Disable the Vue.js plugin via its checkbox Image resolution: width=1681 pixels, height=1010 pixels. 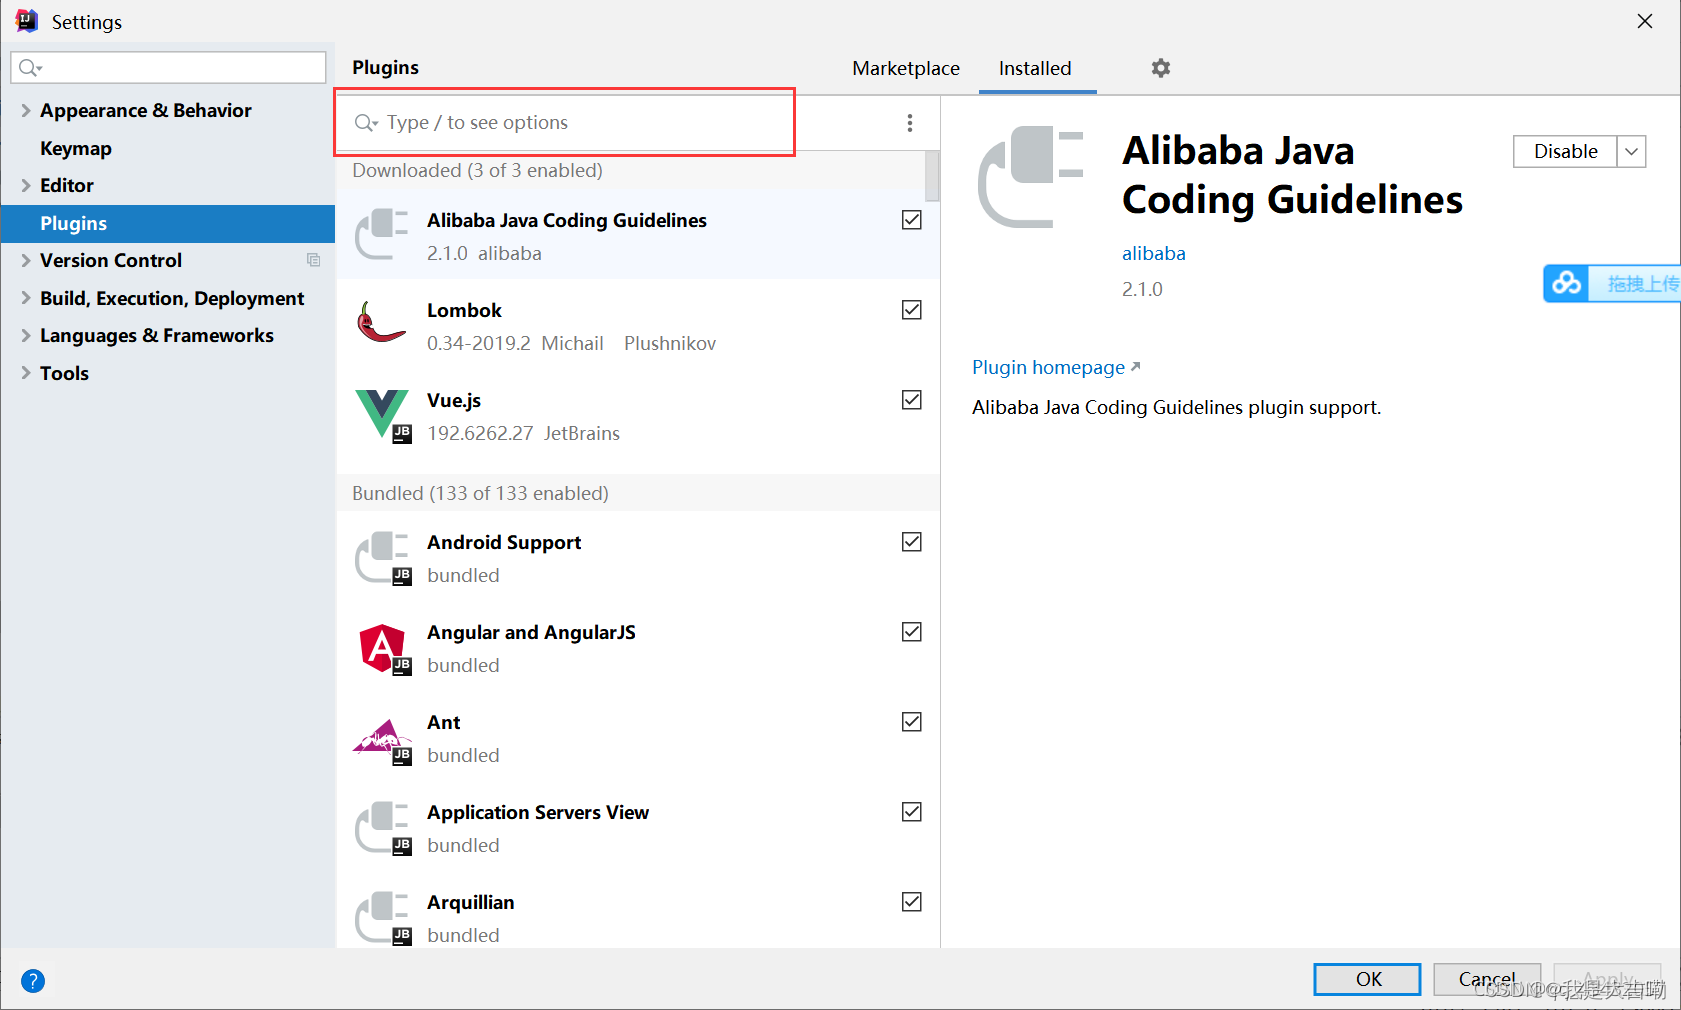coord(911,400)
